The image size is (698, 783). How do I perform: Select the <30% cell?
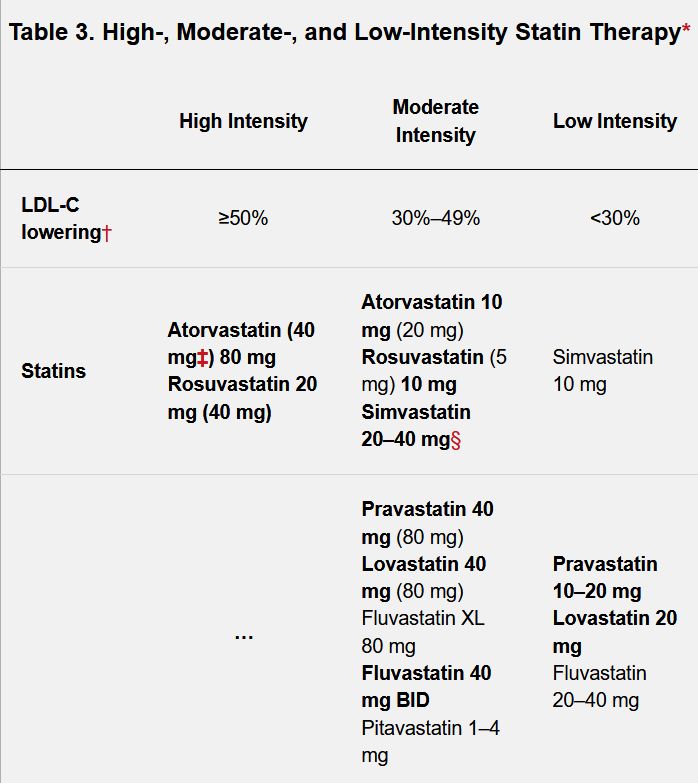(x=614, y=218)
